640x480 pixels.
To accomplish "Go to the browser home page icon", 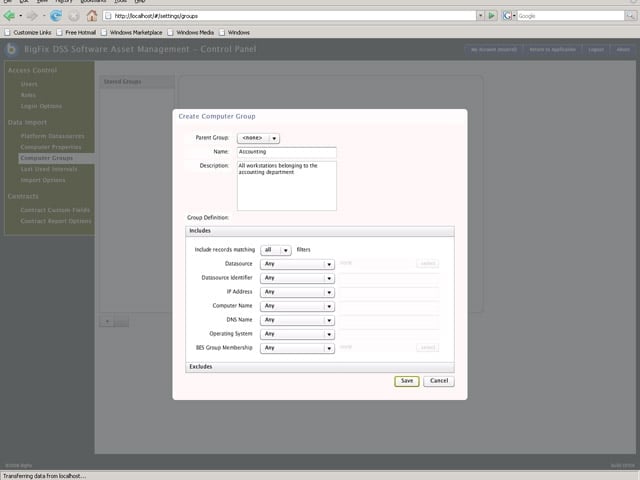I will (x=92, y=16).
